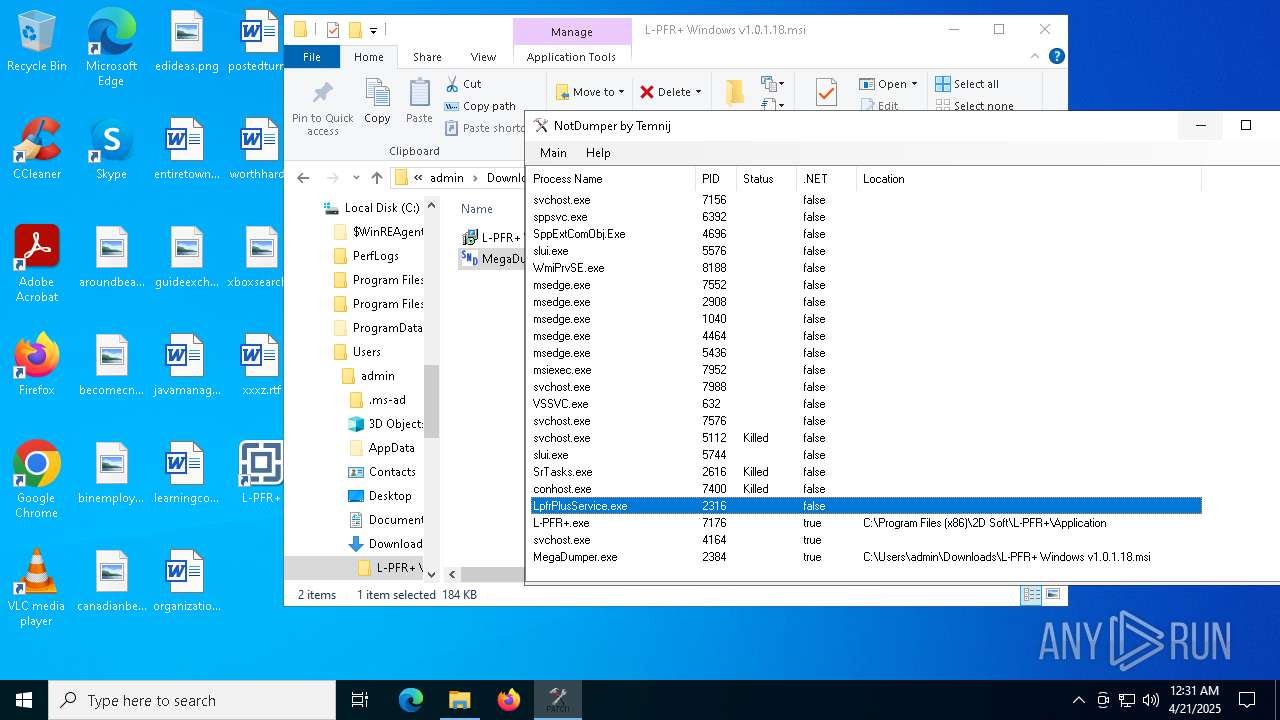Open CCleaner desktop shortcut
Screen dimensions: 1280x720
click(x=37, y=150)
